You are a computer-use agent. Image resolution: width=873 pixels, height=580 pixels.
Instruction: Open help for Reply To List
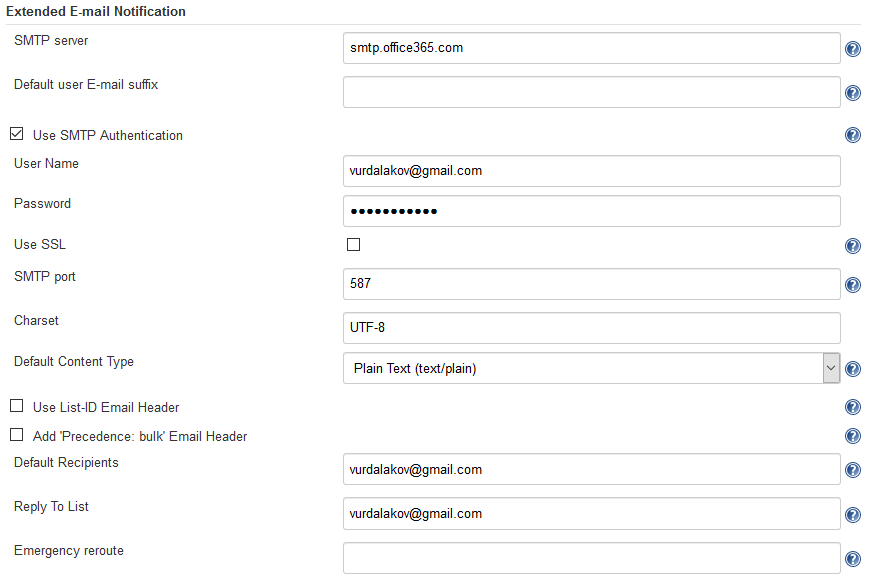tap(852, 514)
